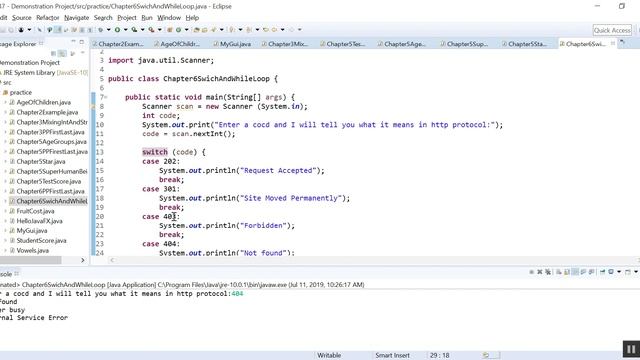Open the Refactor menu
Screen dimensions: 640x360
[47, 18]
